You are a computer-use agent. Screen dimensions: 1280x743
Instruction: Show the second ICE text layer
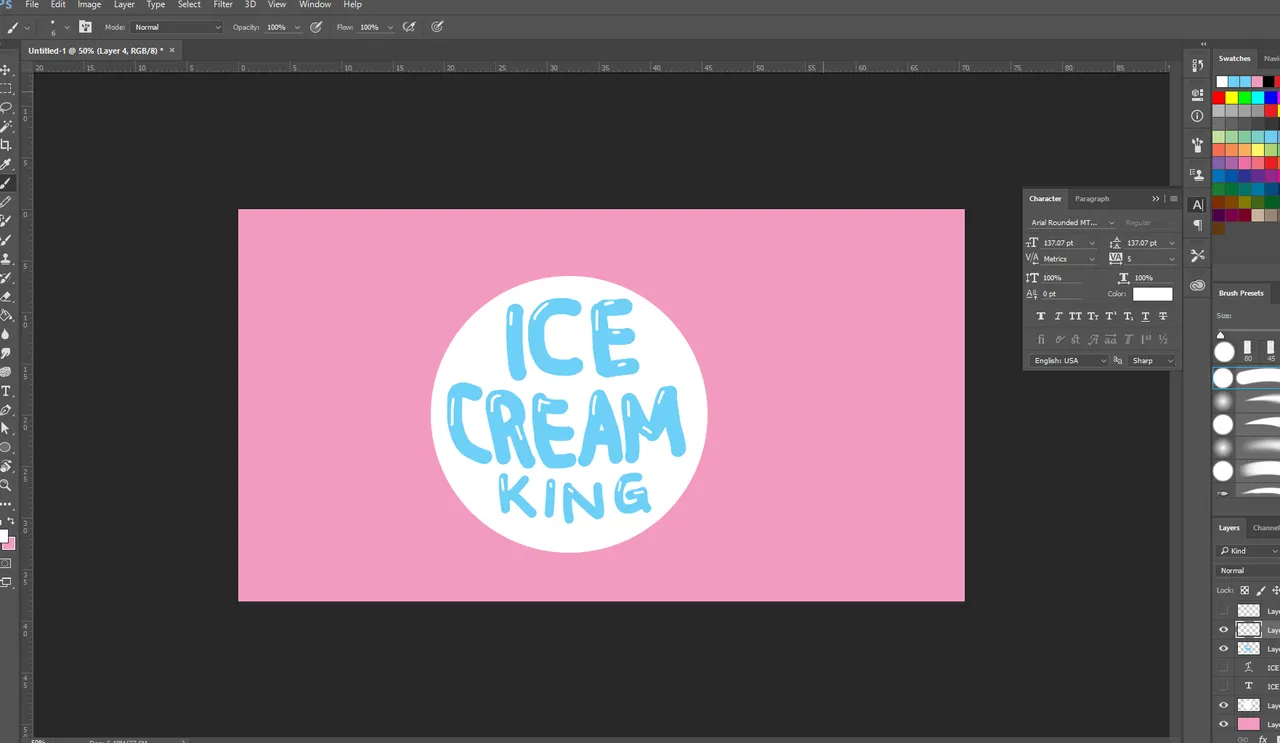click(1223, 686)
